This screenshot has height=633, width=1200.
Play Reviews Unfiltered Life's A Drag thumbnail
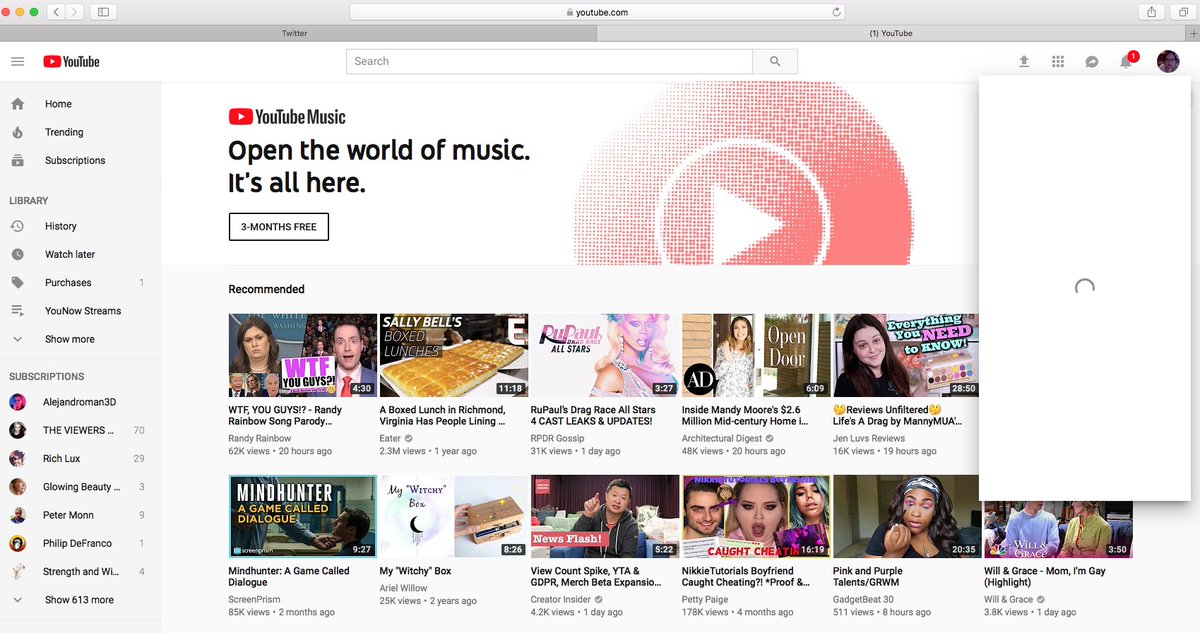point(907,356)
